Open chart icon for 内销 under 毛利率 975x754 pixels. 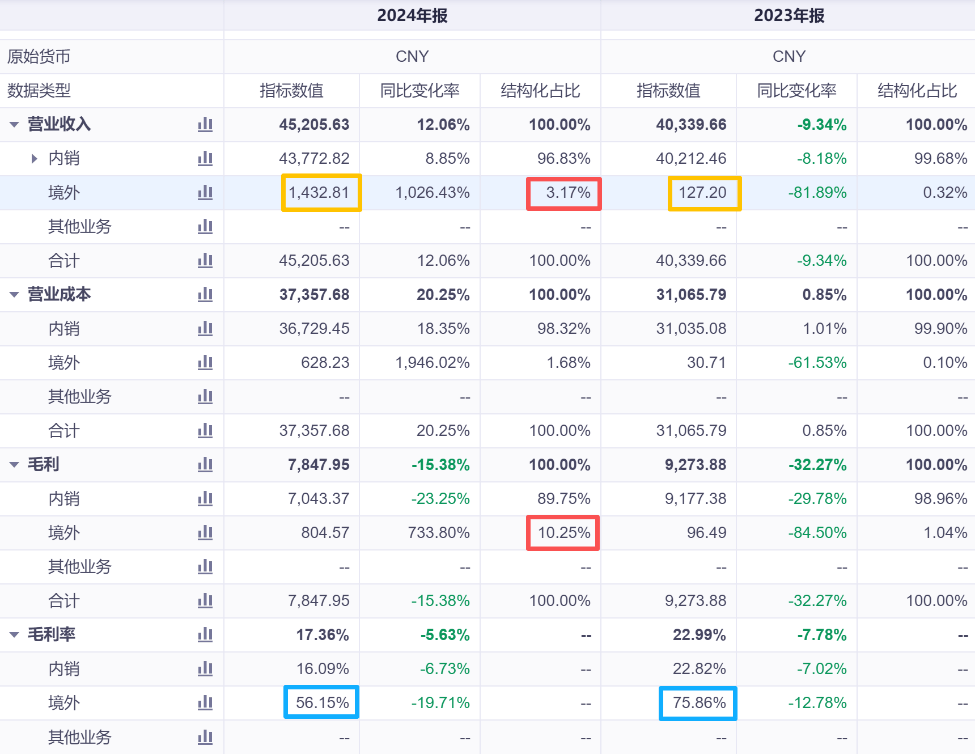[x=205, y=668]
